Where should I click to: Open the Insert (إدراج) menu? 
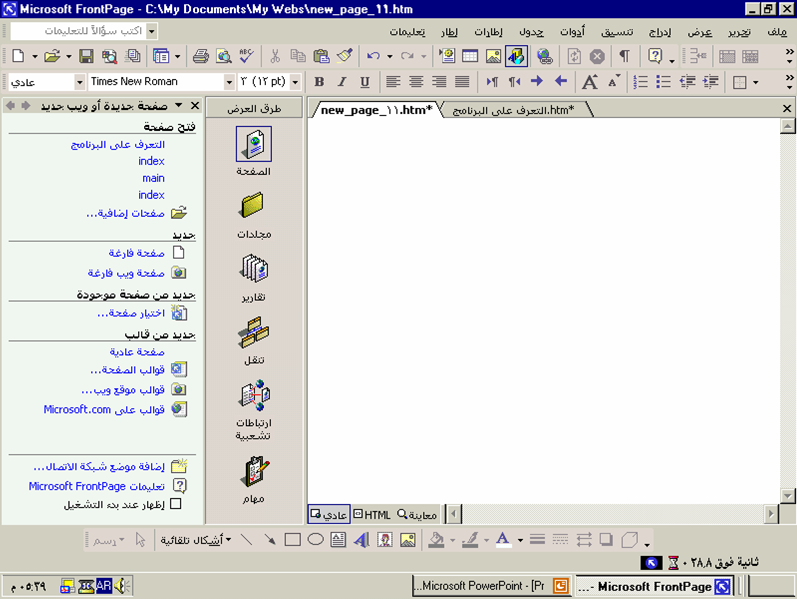(660, 32)
